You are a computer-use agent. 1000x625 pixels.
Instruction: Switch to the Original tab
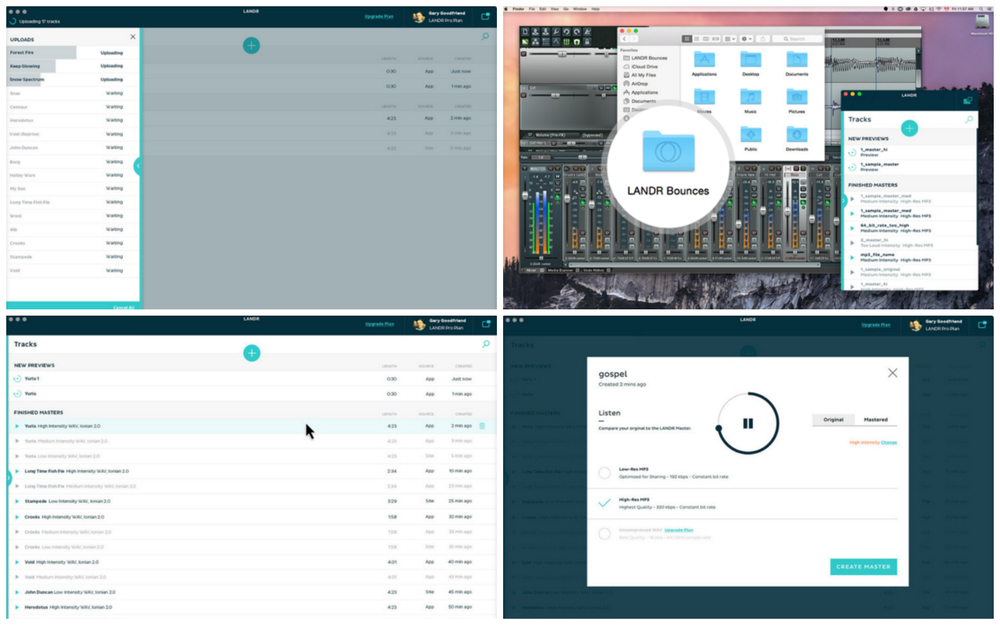833,419
